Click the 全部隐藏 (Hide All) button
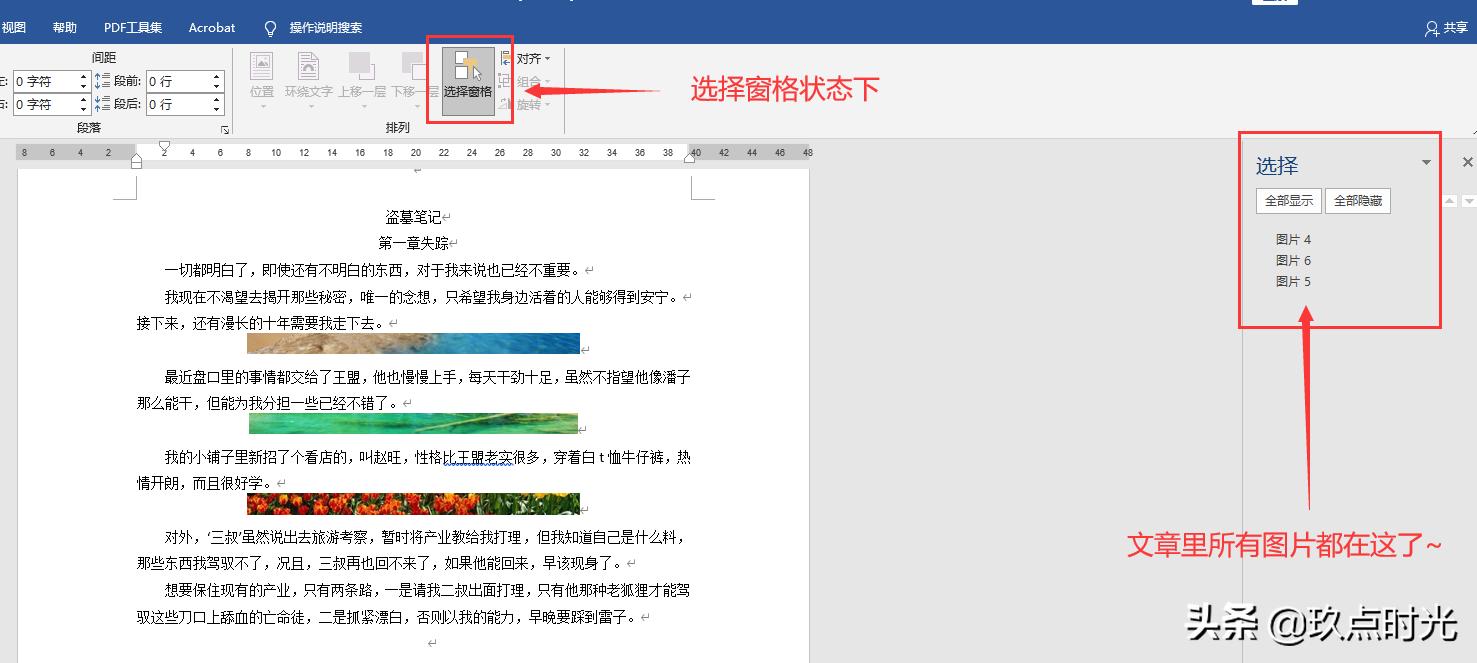This screenshot has height=663, width=1477. 1358,200
